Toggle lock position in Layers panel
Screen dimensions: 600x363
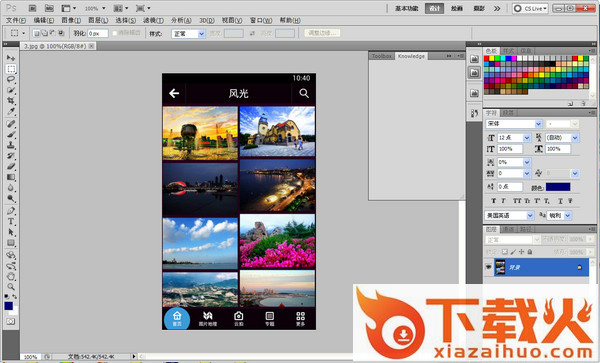tap(521, 252)
